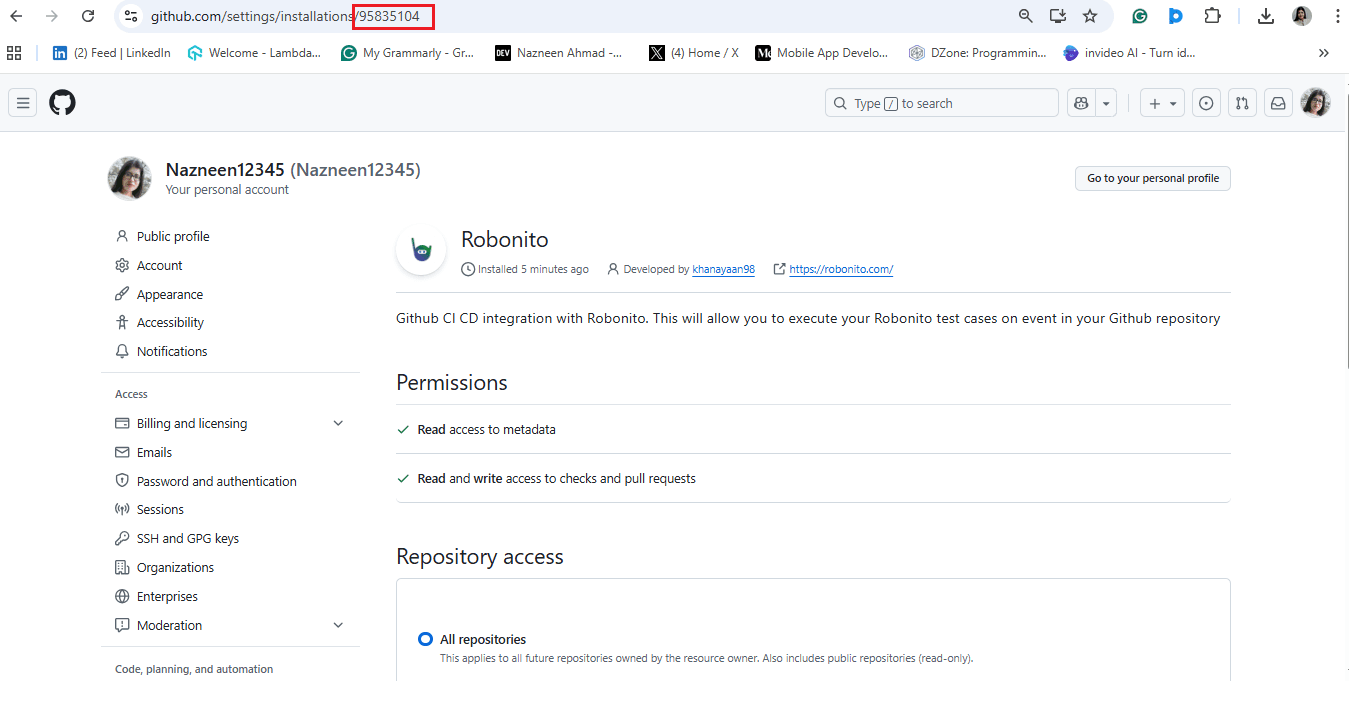The height and width of the screenshot is (711, 1353).
Task: Open the Create new plus dropdown
Action: (1162, 103)
